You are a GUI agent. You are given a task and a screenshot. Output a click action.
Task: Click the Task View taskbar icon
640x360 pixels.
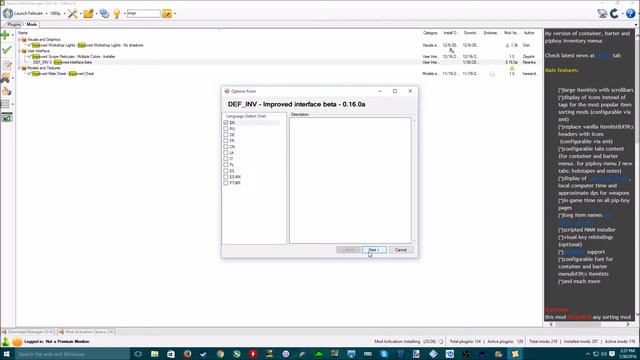coord(138,354)
